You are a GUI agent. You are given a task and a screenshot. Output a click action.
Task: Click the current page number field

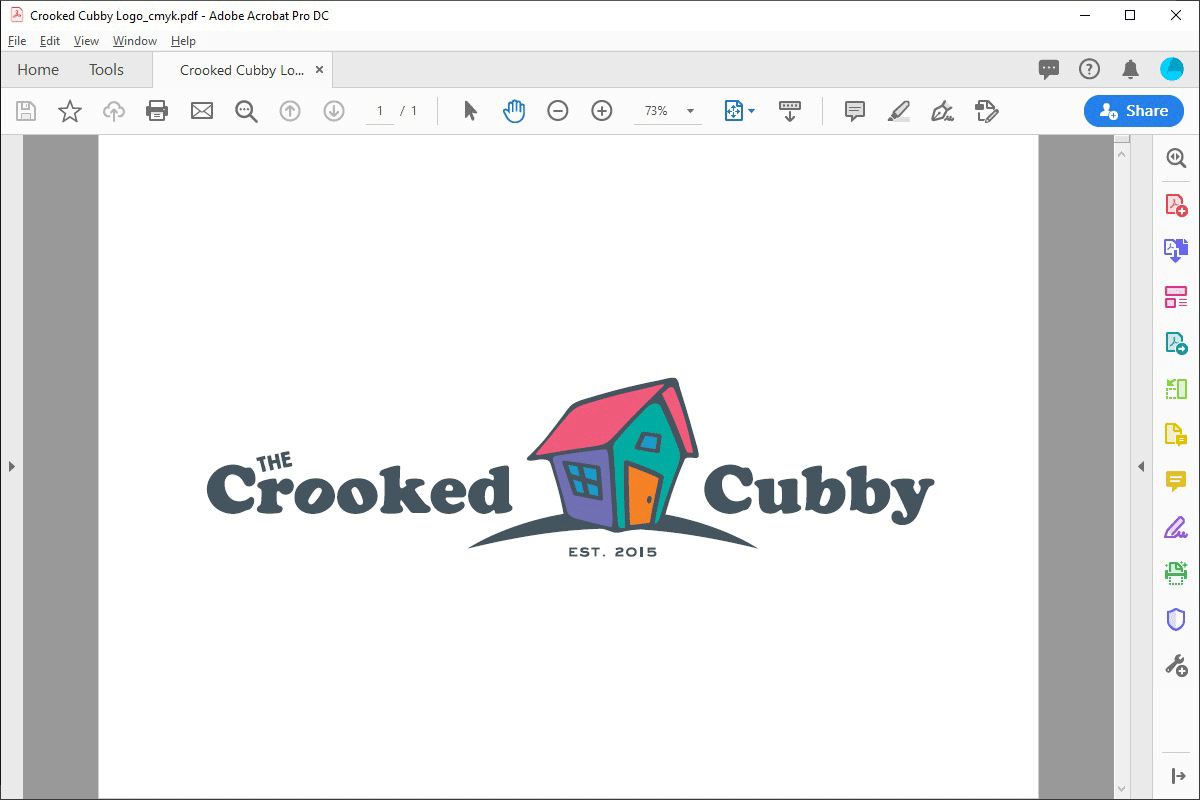pyautogui.click(x=380, y=111)
